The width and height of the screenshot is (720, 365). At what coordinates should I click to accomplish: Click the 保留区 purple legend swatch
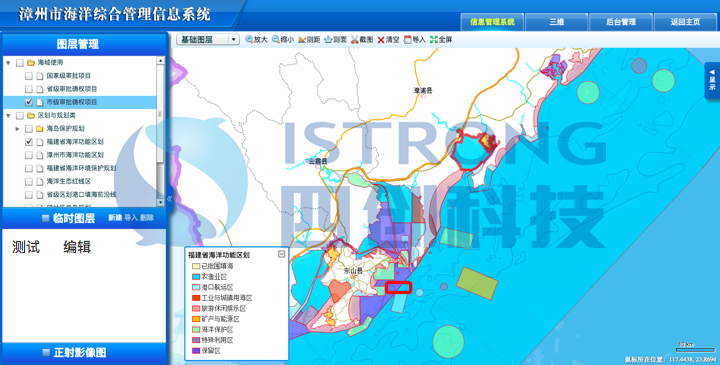pos(196,351)
